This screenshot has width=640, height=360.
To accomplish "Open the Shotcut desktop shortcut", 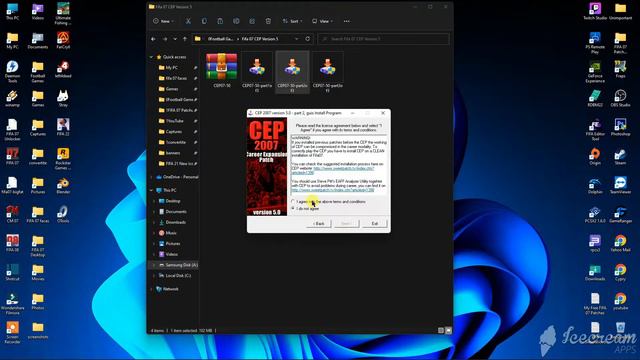I will [12, 272].
